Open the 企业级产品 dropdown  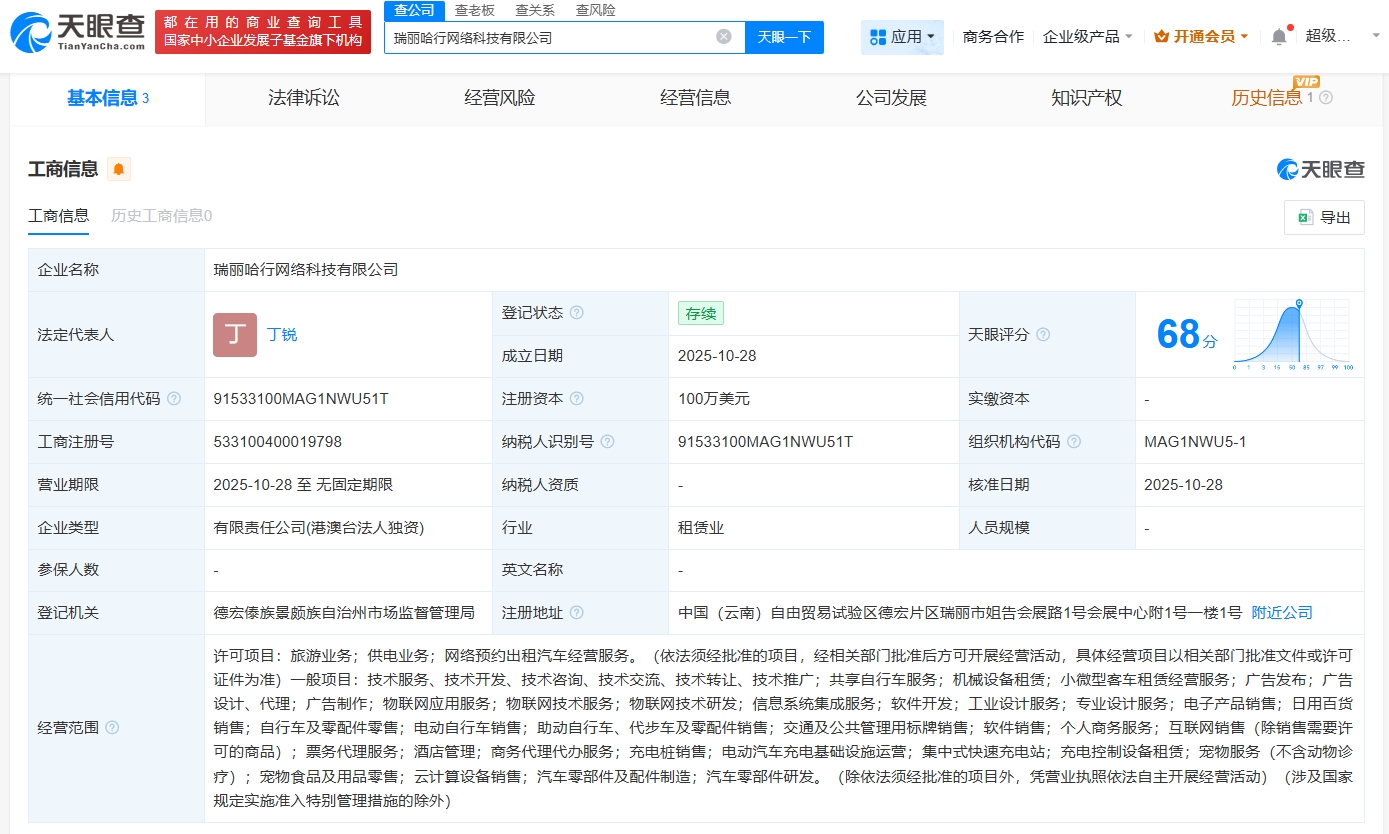coord(1087,35)
